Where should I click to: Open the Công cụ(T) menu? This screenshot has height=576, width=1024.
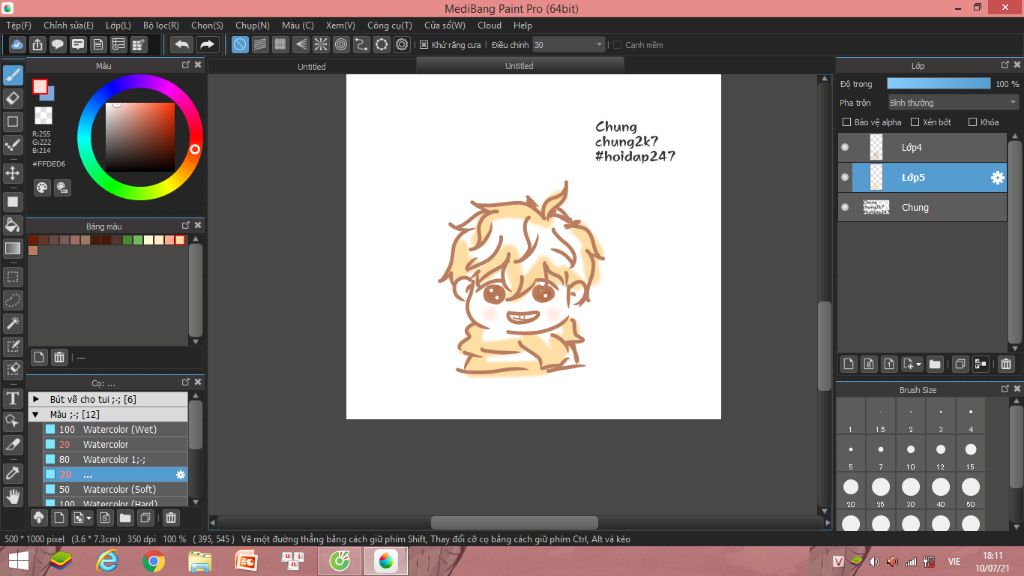[x=389, y=25]
